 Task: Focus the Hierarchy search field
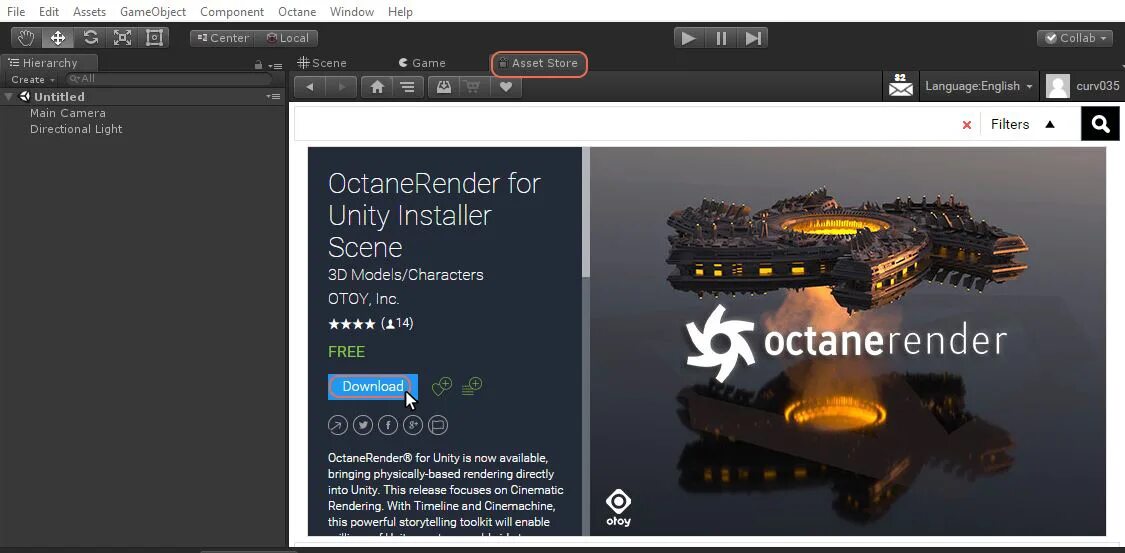tap(169, 79)
